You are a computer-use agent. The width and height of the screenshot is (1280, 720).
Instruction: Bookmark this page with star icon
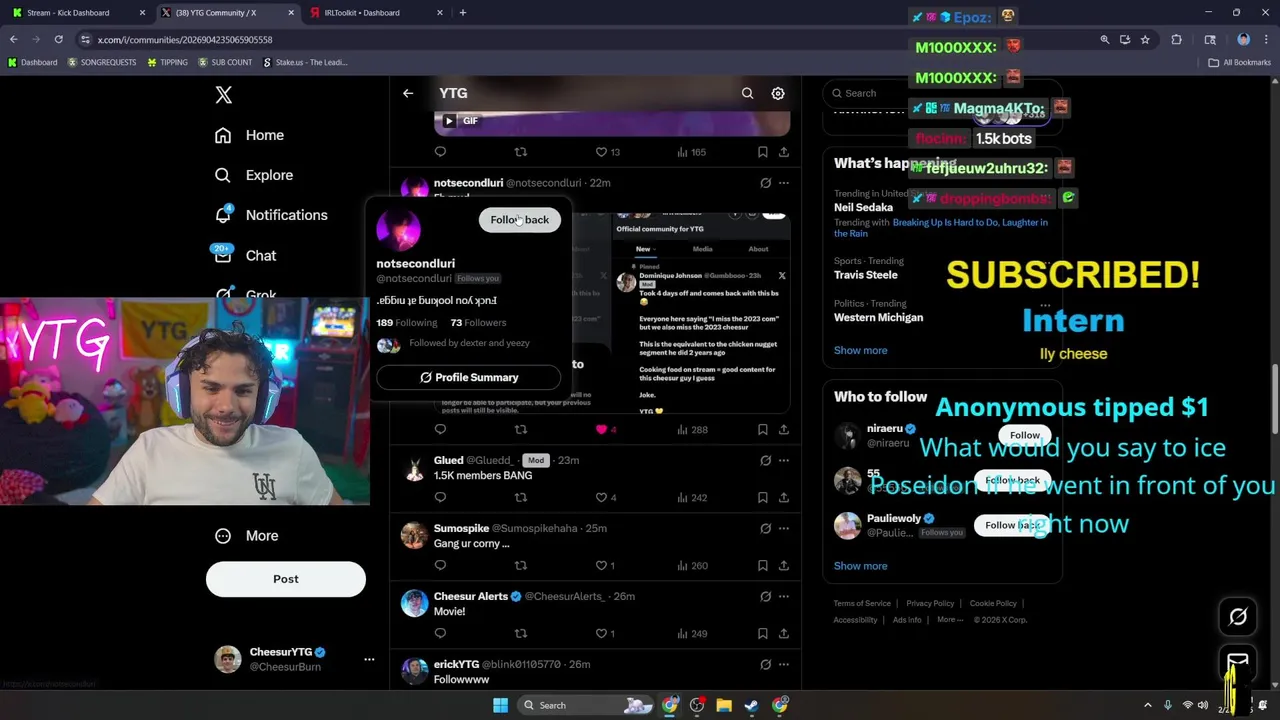click(1145, 39)
